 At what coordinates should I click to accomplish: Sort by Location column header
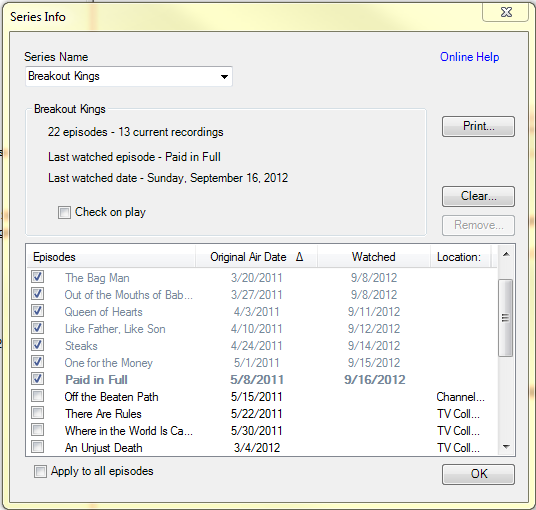pos(460,257)
